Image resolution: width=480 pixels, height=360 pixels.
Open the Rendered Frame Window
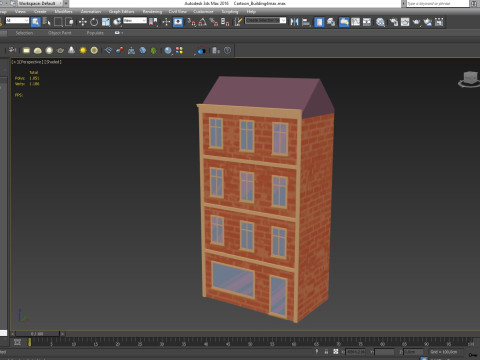click(405, 22)
